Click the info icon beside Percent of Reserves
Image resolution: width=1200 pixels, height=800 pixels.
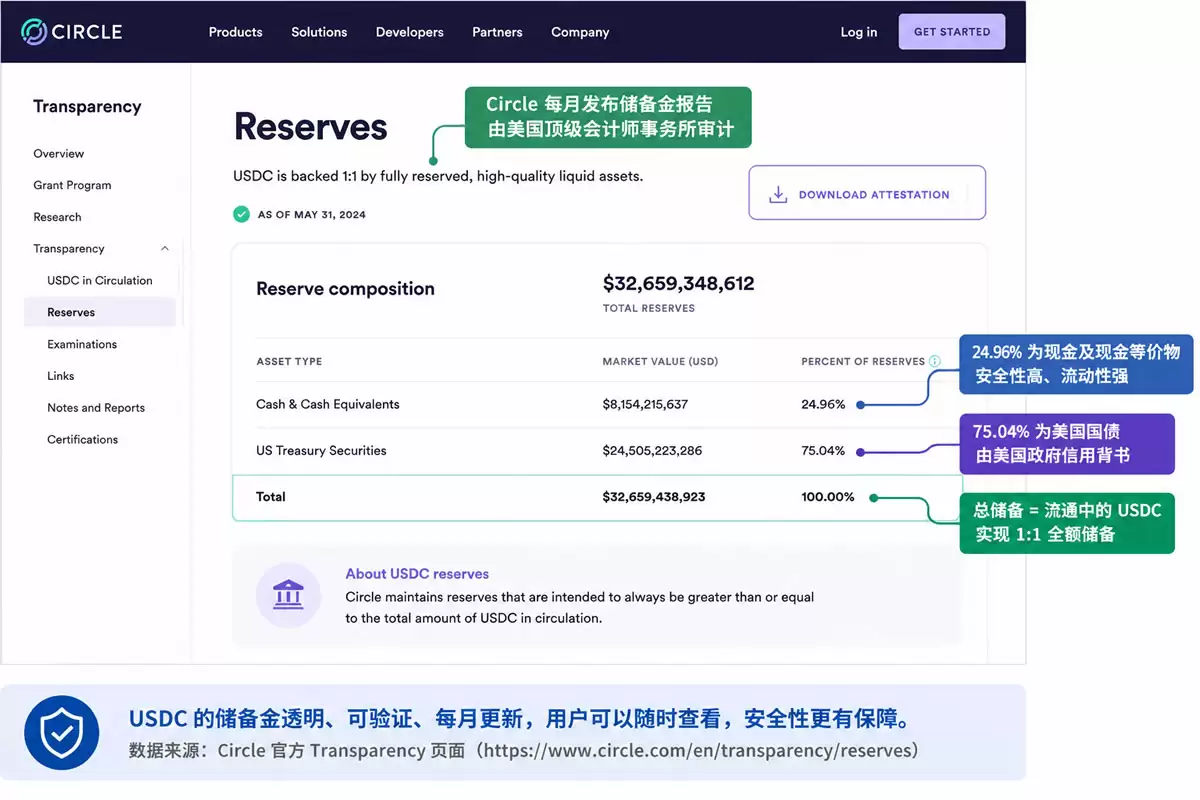[935, 361]
